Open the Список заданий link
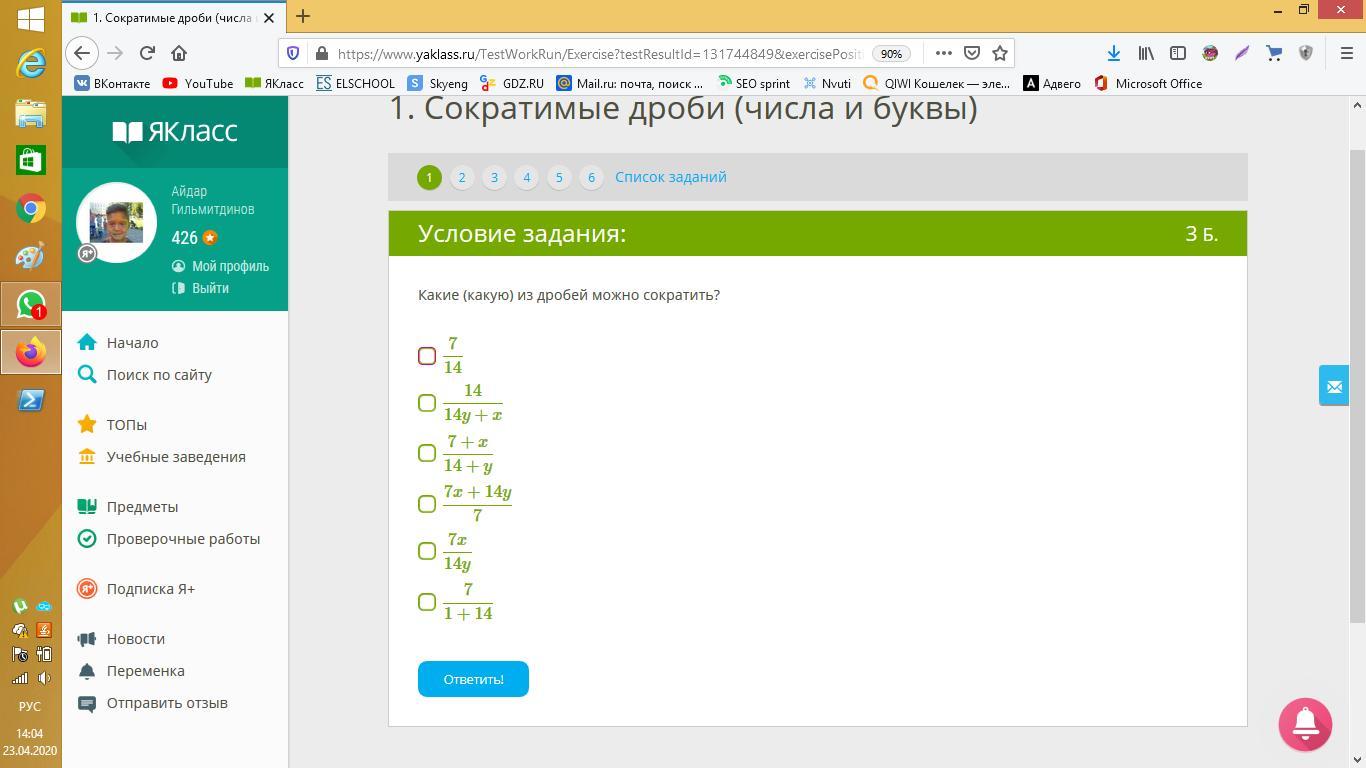The width and height of the screenshot is (1366, 768). click(671, 177)
